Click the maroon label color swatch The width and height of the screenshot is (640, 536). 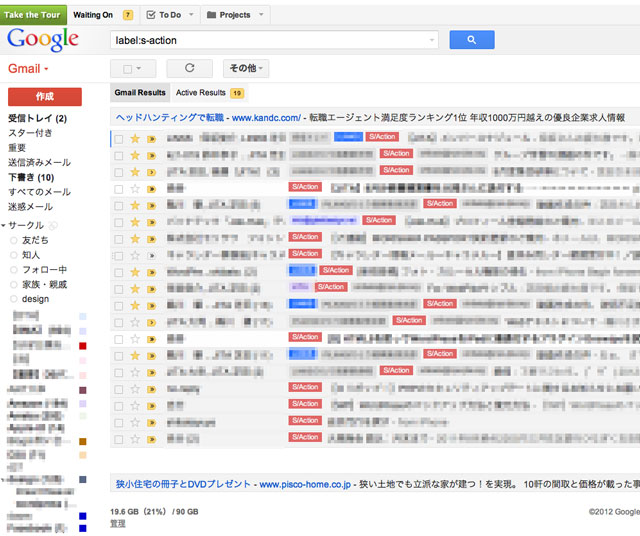coord(82,390)
